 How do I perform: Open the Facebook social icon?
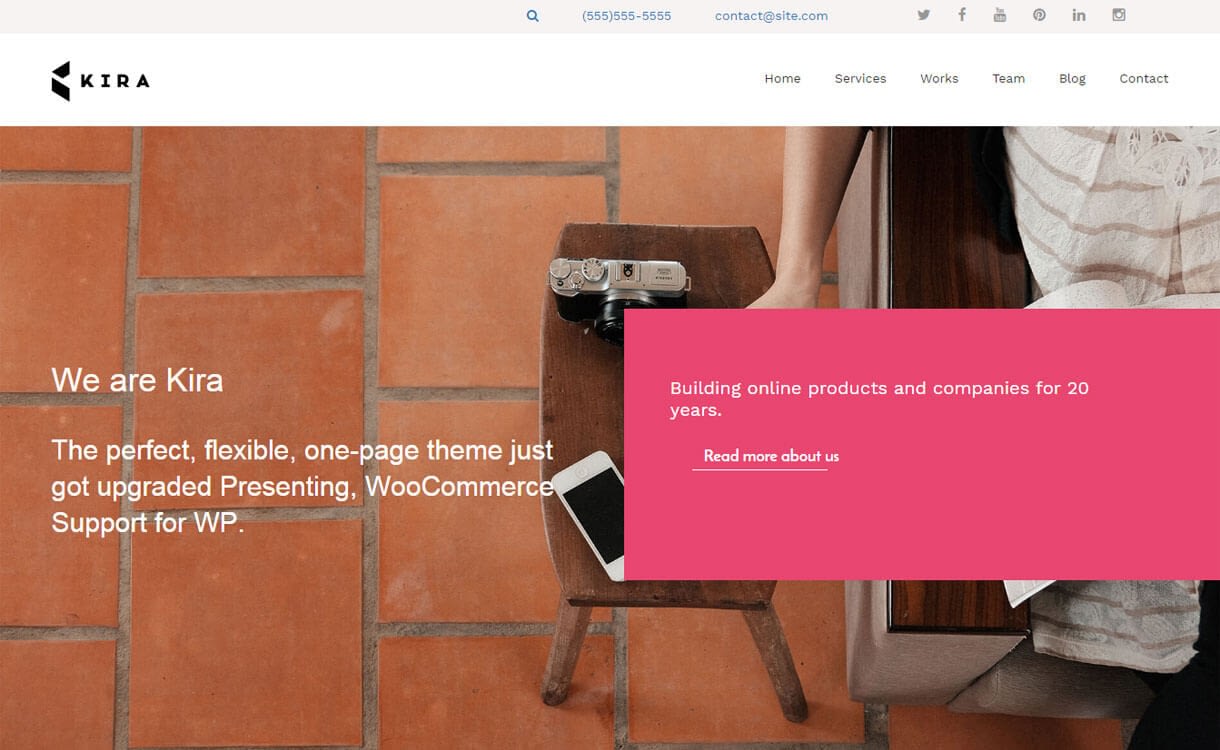point(962,15)
